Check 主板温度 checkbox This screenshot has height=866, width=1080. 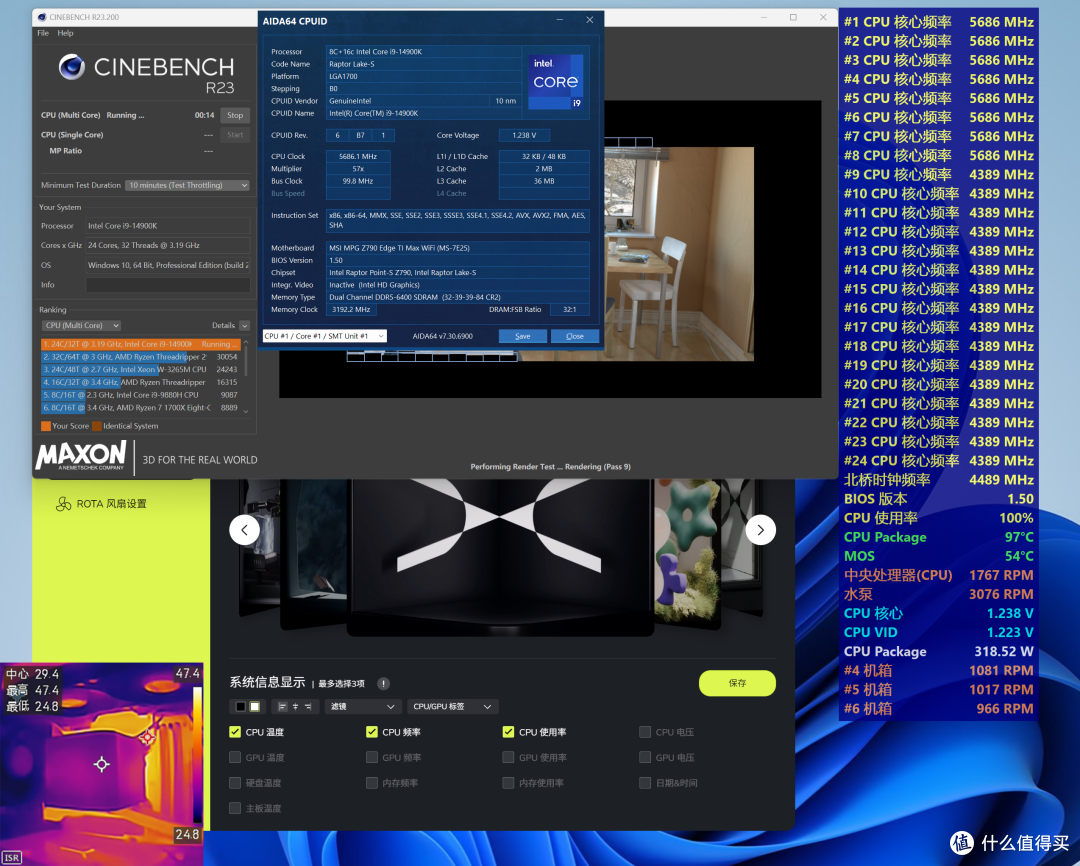(235, 808)
